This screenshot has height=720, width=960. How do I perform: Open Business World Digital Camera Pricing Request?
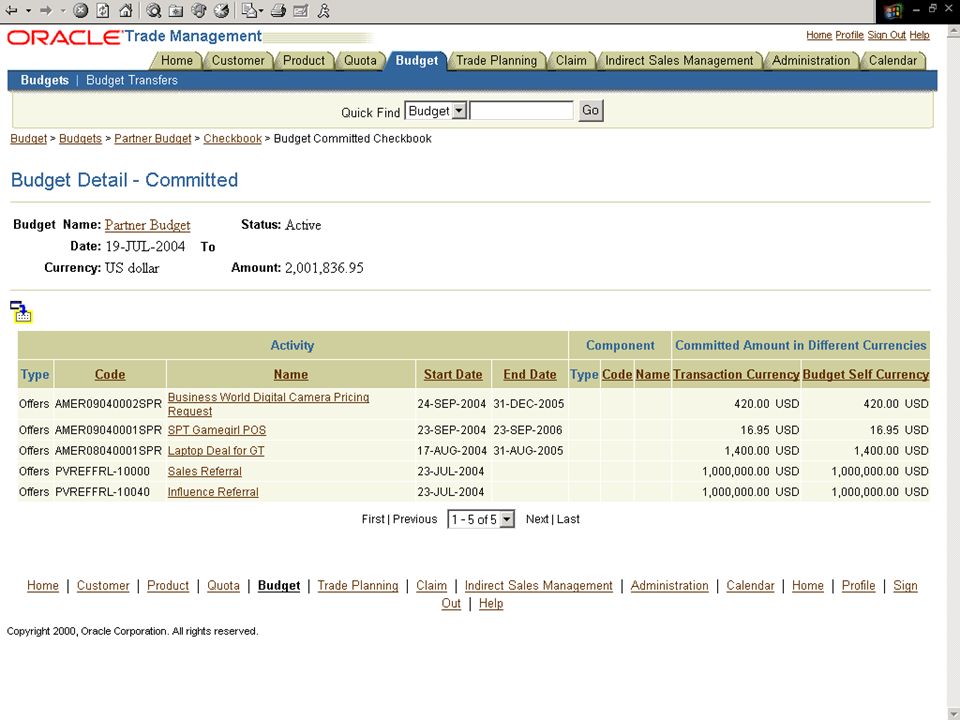(268, 404)
